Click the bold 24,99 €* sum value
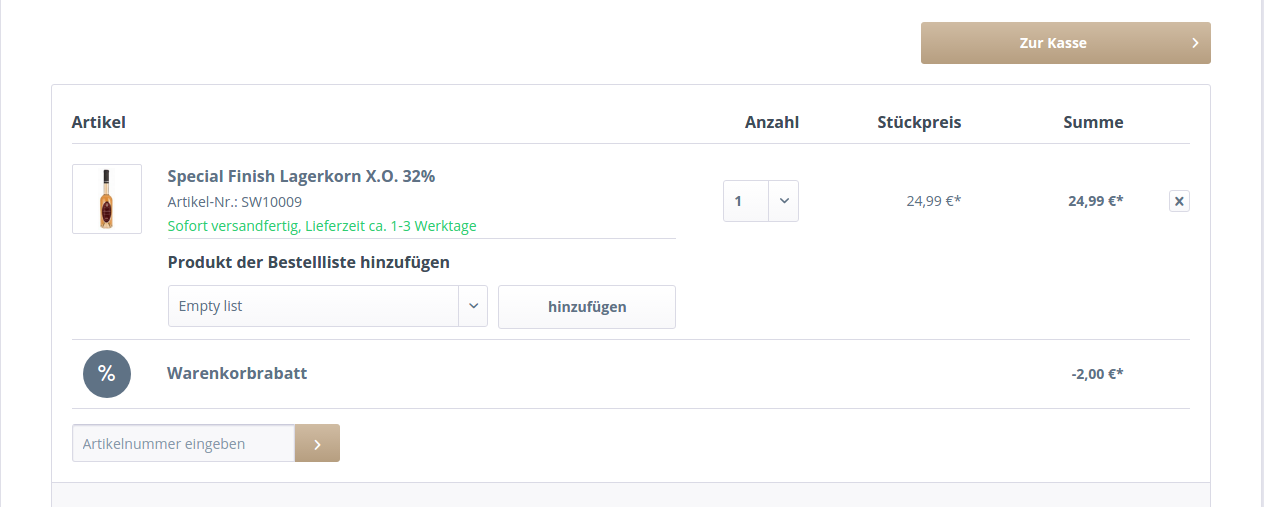The height and width of the screenshot is (507, 1264). (x=1095, y=201)
